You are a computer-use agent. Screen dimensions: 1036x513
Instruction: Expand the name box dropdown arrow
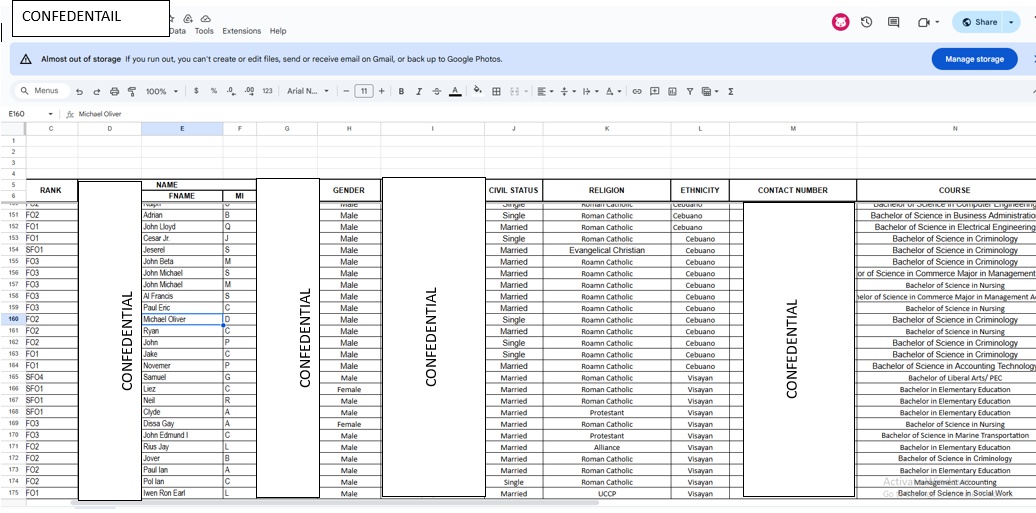point(50,114)
